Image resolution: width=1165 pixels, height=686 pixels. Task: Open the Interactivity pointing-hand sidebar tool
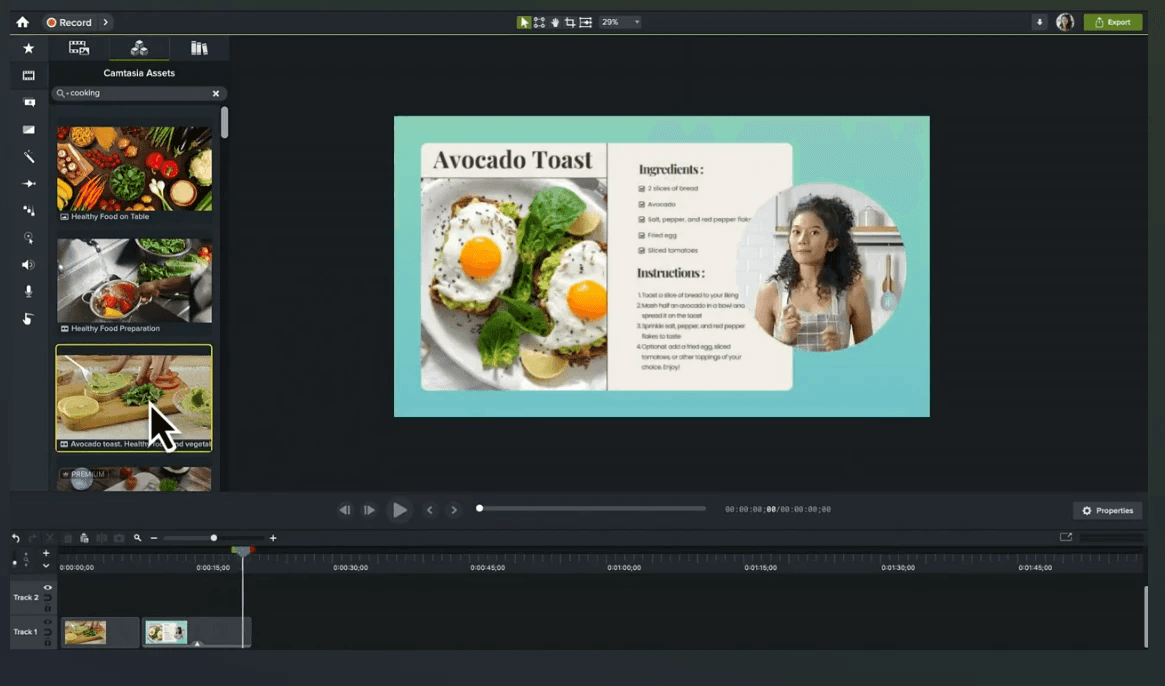(28, 319)
